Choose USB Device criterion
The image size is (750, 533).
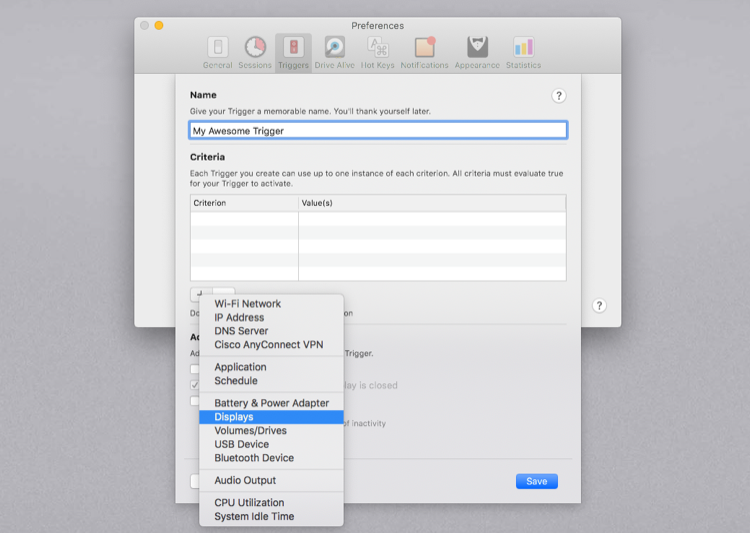pos(271,444)
